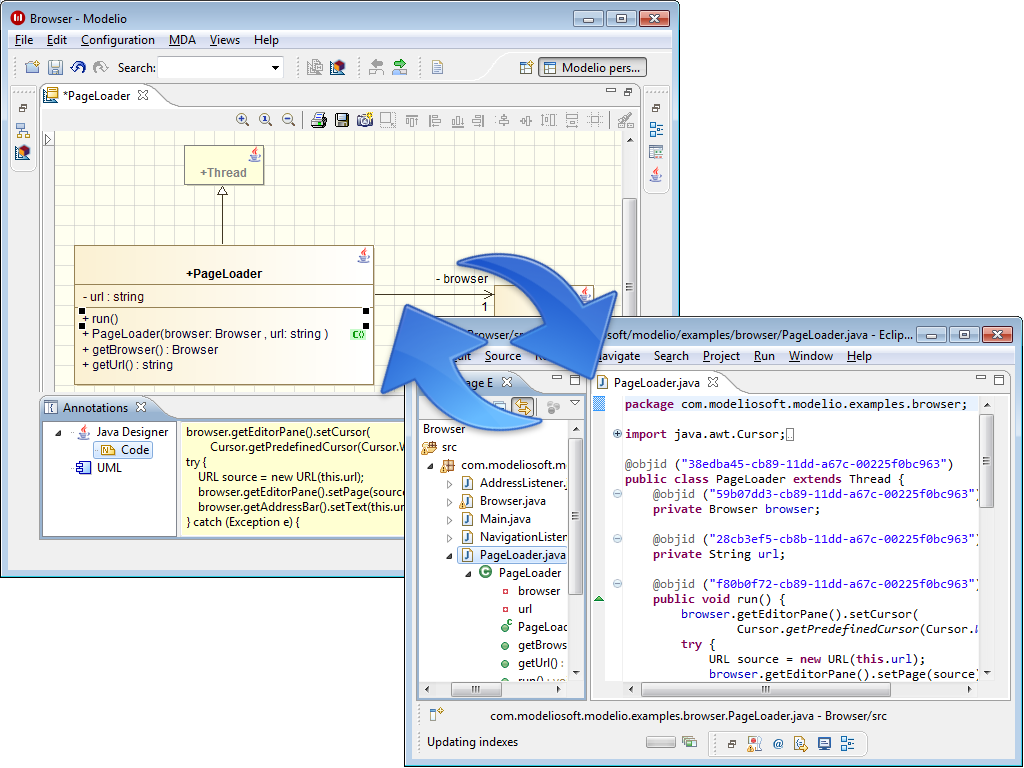Screen dimensions: 1024x768
Task: Save the diagram using the black floppy icon
Action: click(x=342, y=120)
